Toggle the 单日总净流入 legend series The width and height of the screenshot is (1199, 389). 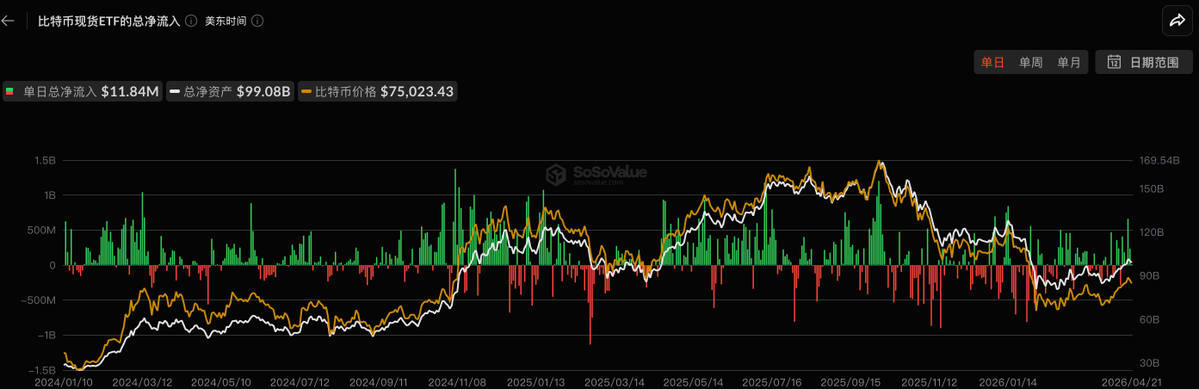point(82,92)
